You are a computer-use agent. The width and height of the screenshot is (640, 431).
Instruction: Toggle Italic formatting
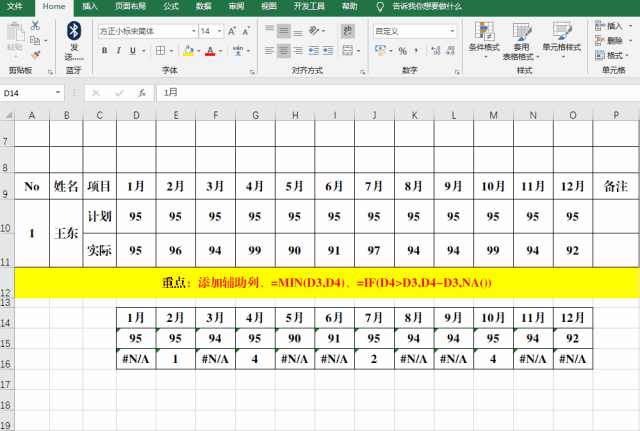[118, 51]
